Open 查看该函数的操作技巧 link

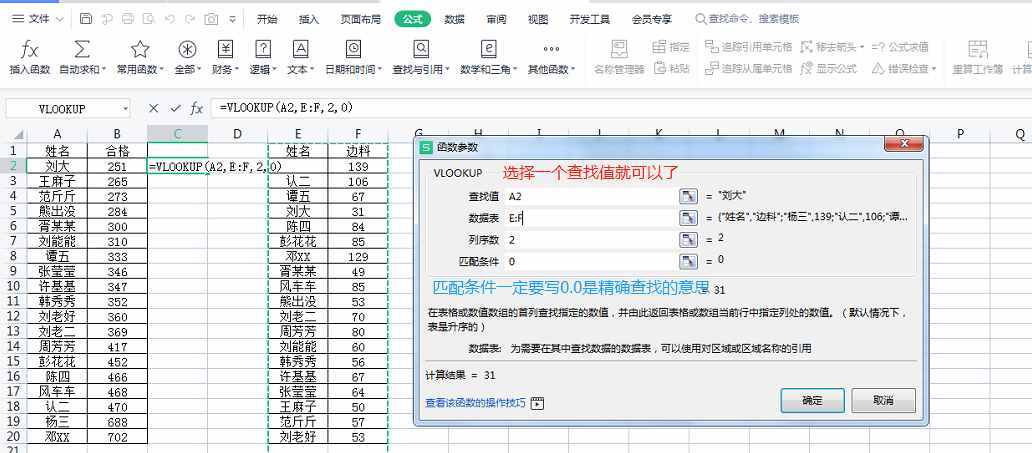(475, 403)
